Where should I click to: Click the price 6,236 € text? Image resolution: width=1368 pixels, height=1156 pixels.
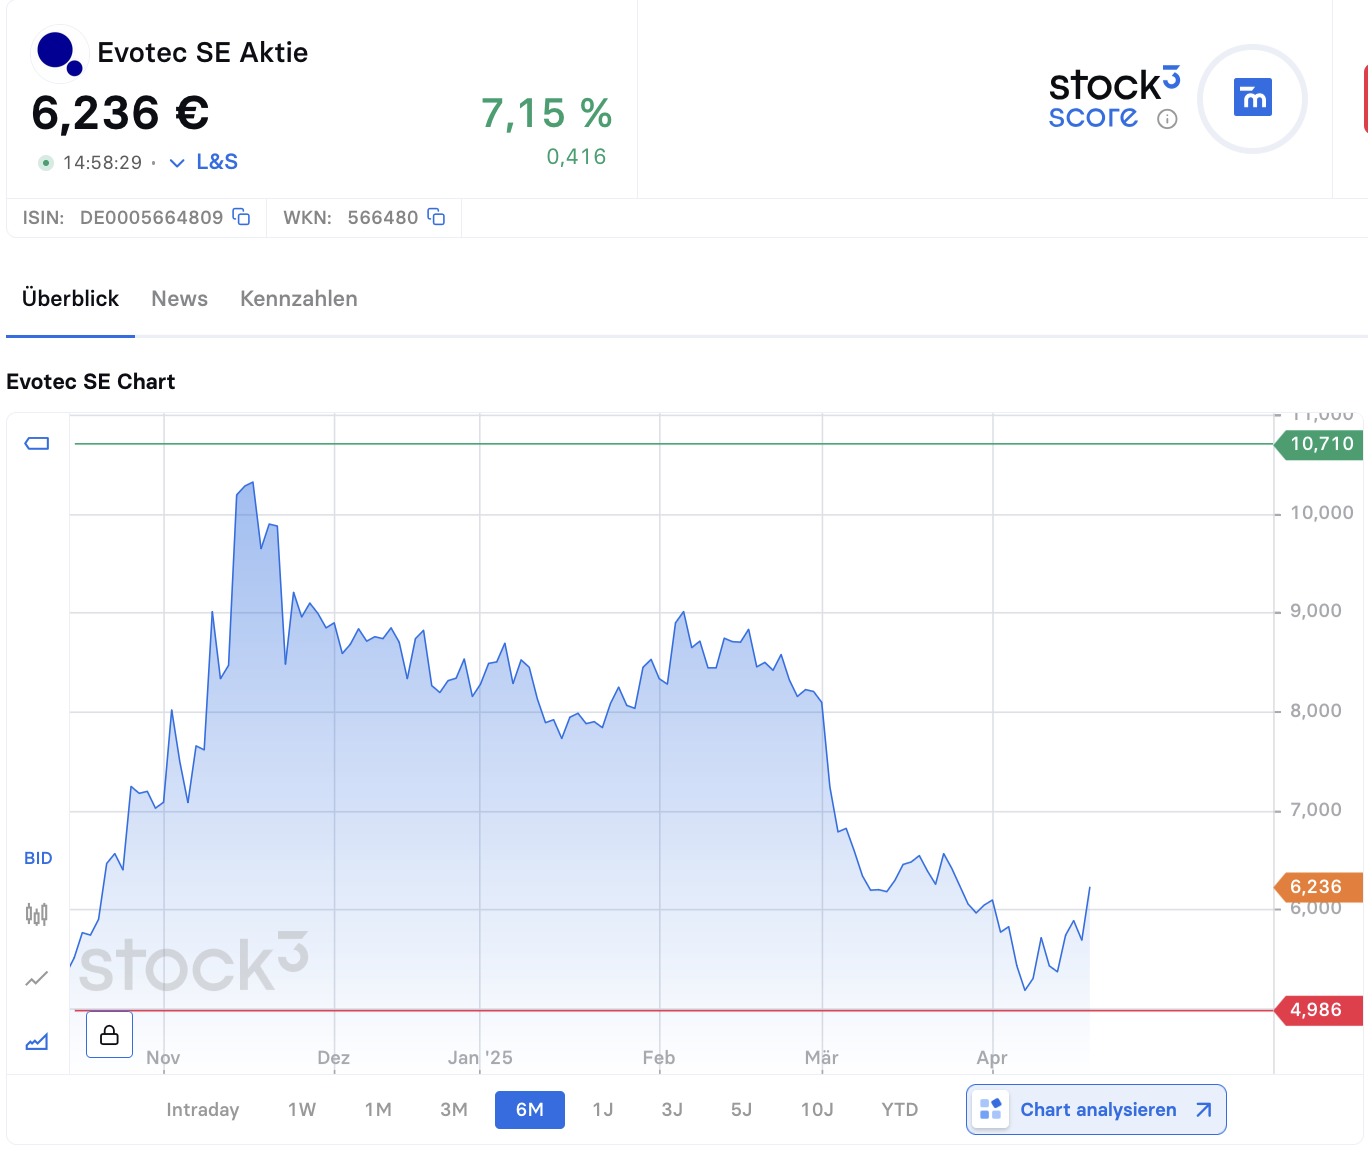120,113
